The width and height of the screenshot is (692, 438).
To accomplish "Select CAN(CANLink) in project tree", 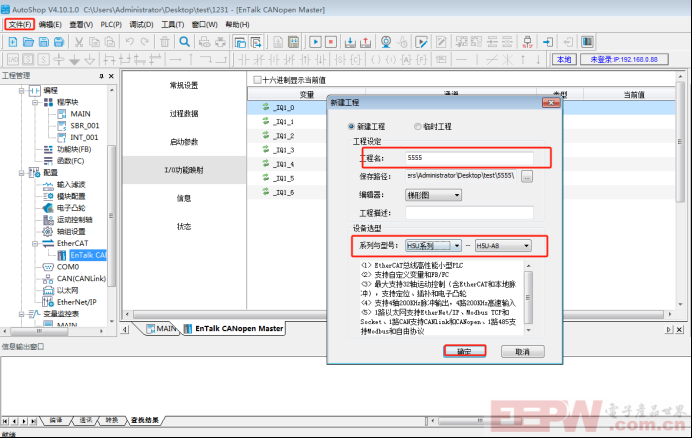I will click(81, 279).
